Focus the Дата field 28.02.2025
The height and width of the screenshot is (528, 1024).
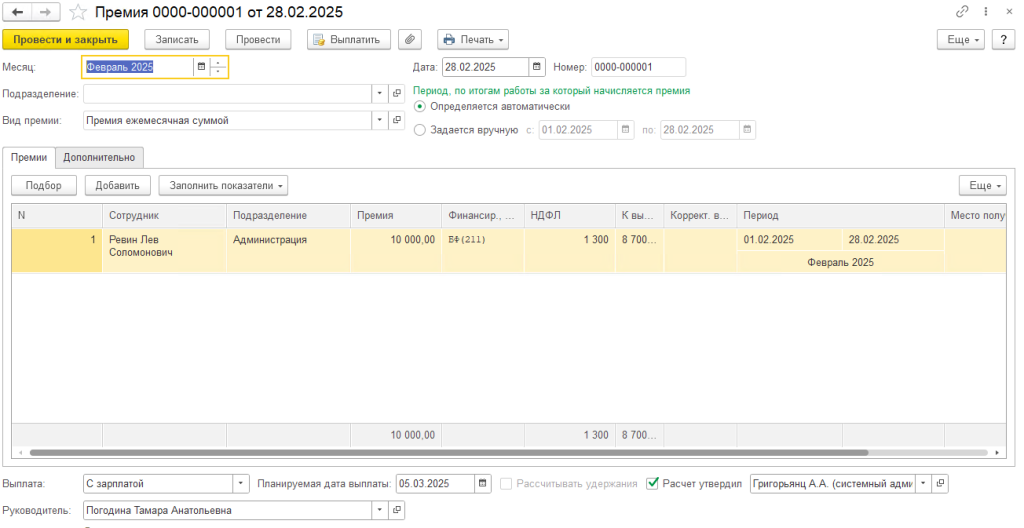(485, 67)
